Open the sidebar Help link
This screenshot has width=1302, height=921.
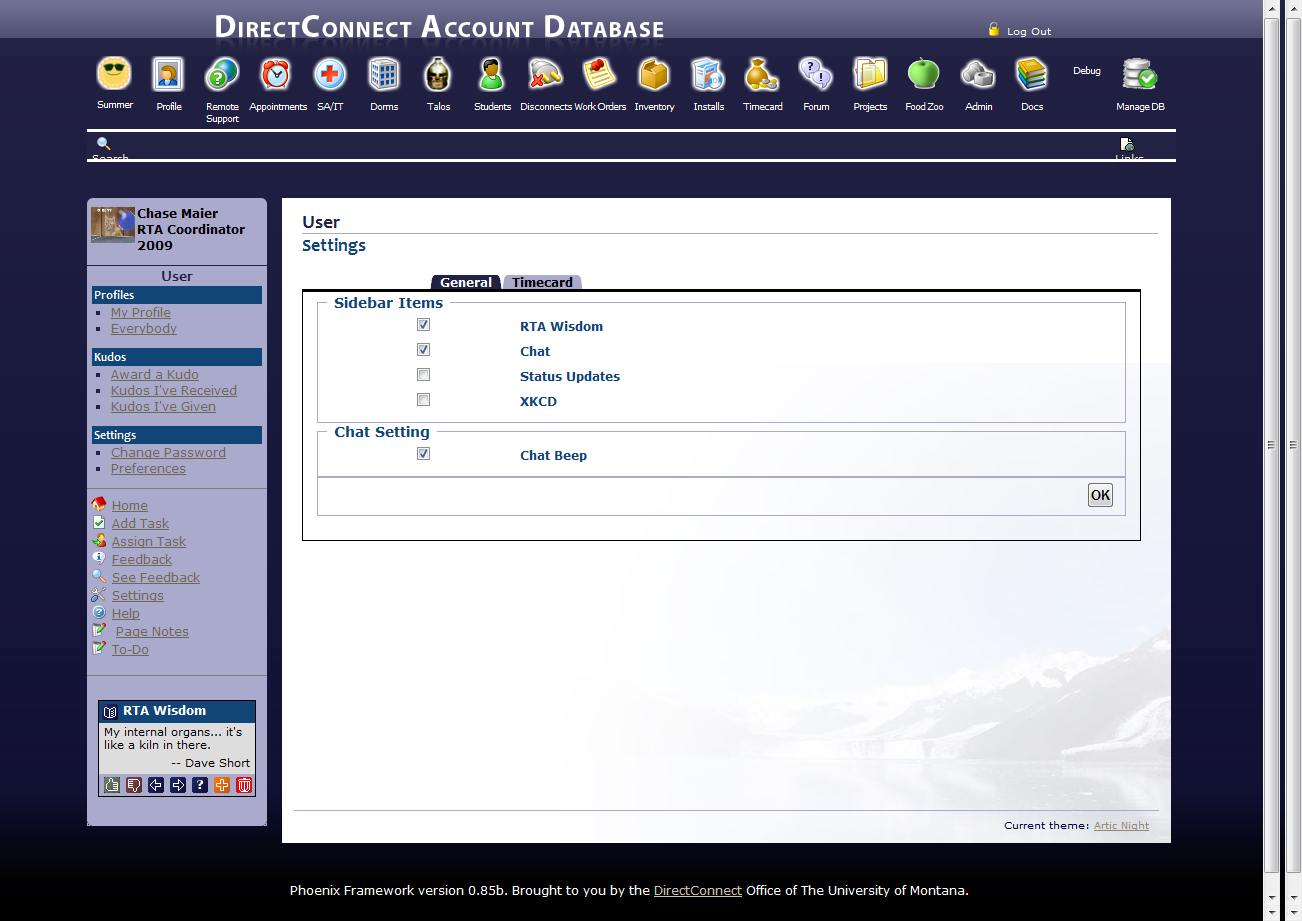coord(126,614)
